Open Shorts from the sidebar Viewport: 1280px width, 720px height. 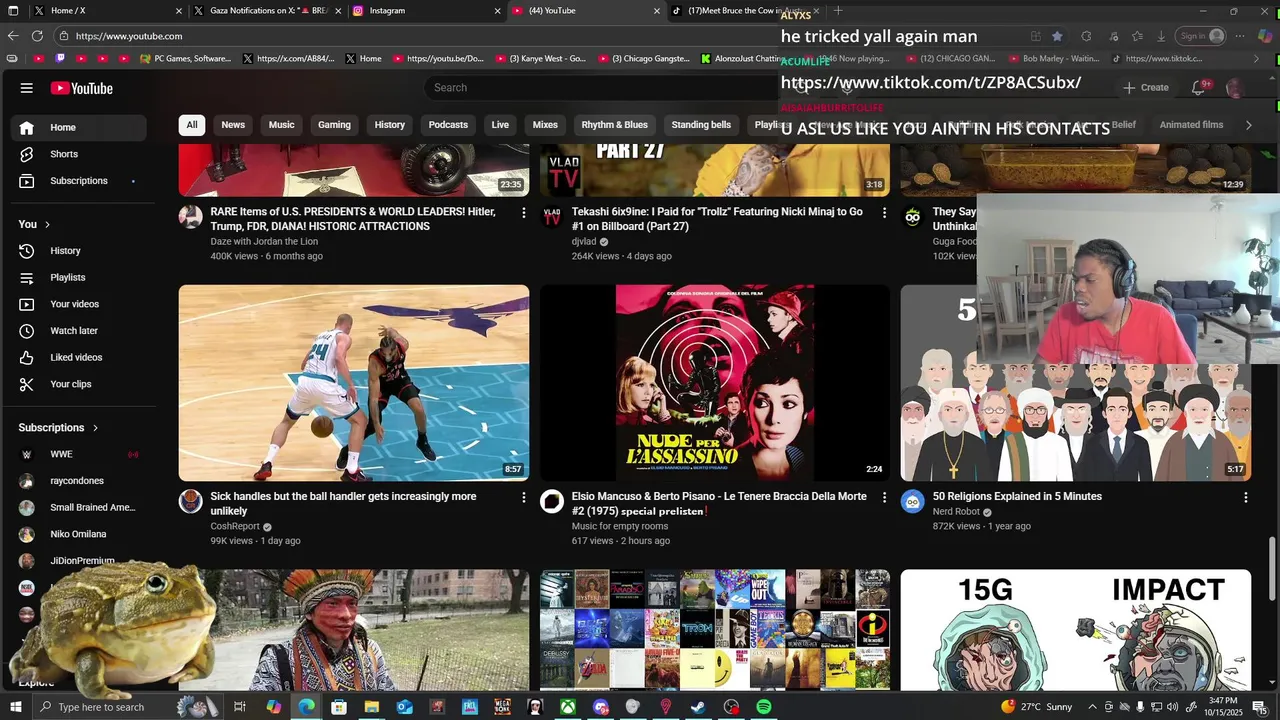click(78, 154)
